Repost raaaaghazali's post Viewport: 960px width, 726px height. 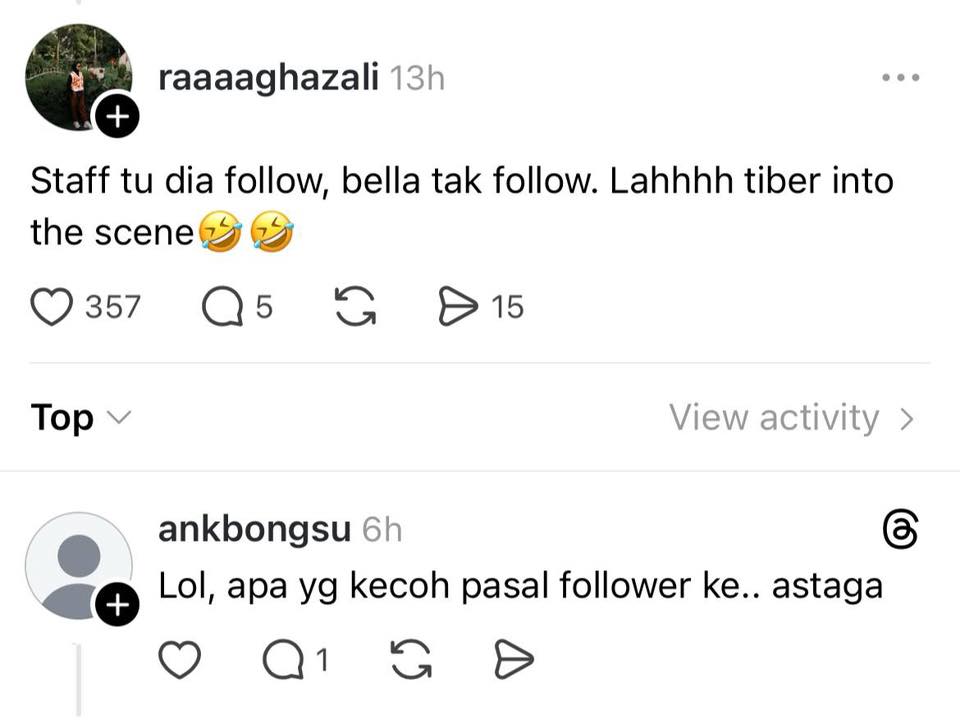coord(355,307)
